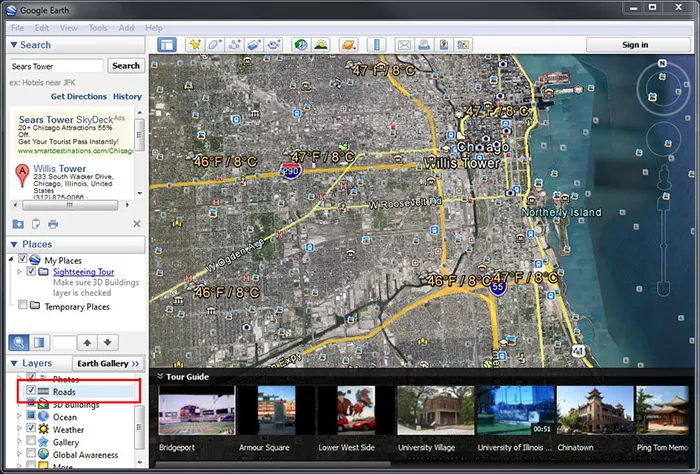Viewport: 700px width, 474px height.
Task: Click the Search button
Action: click(x=126, y=66)
